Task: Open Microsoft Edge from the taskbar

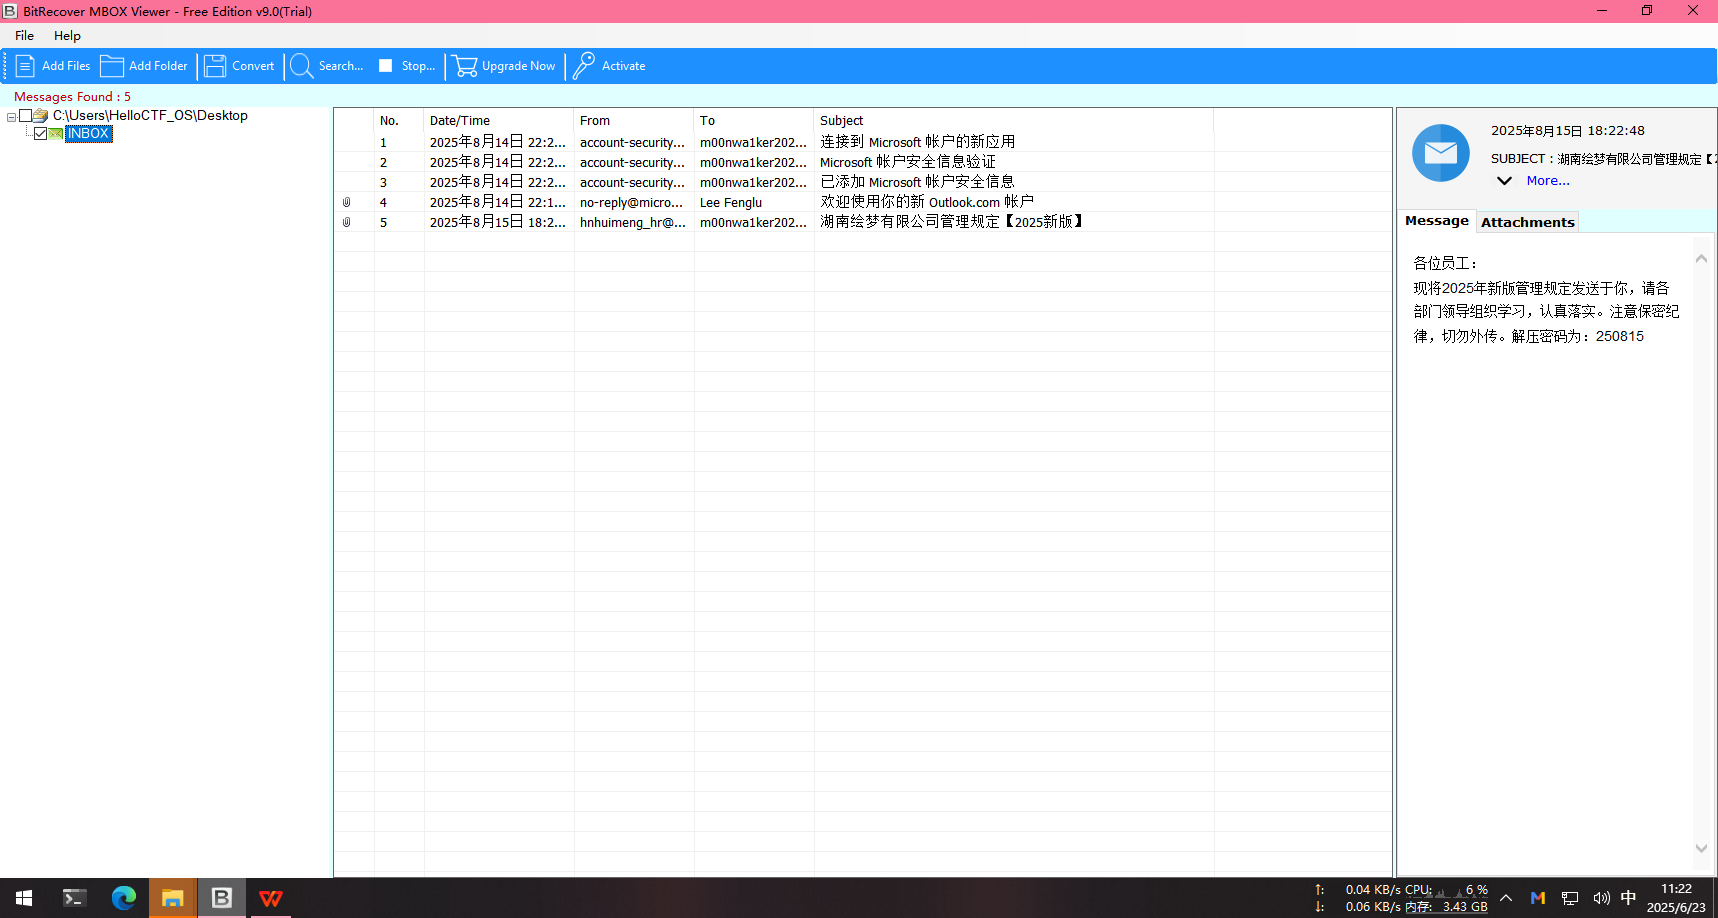Action: coord(124,898)
